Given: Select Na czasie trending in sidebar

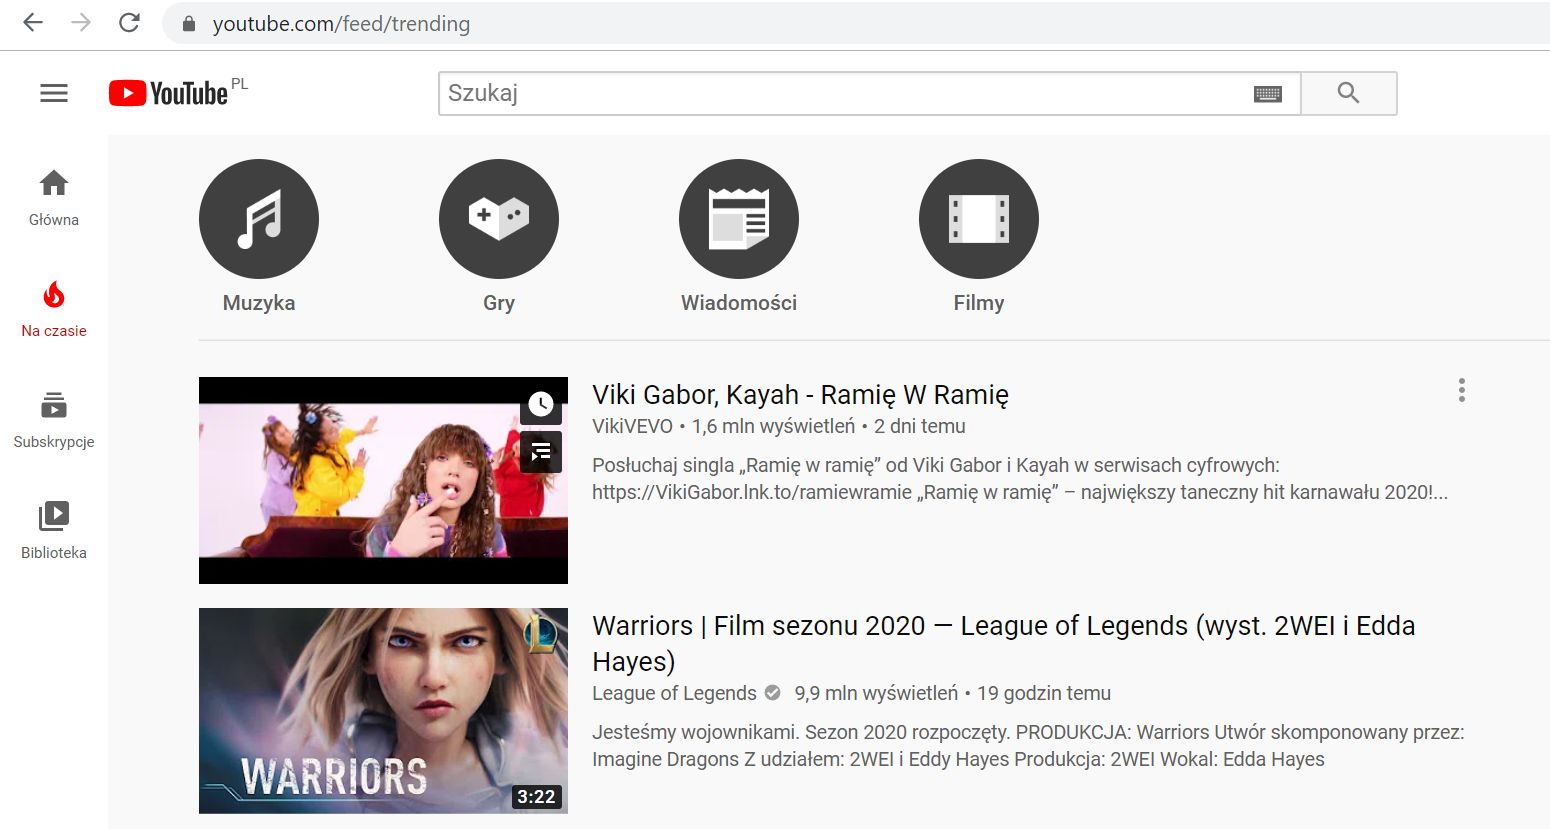Looking at the screenshot, I should (x=54, y=309).
